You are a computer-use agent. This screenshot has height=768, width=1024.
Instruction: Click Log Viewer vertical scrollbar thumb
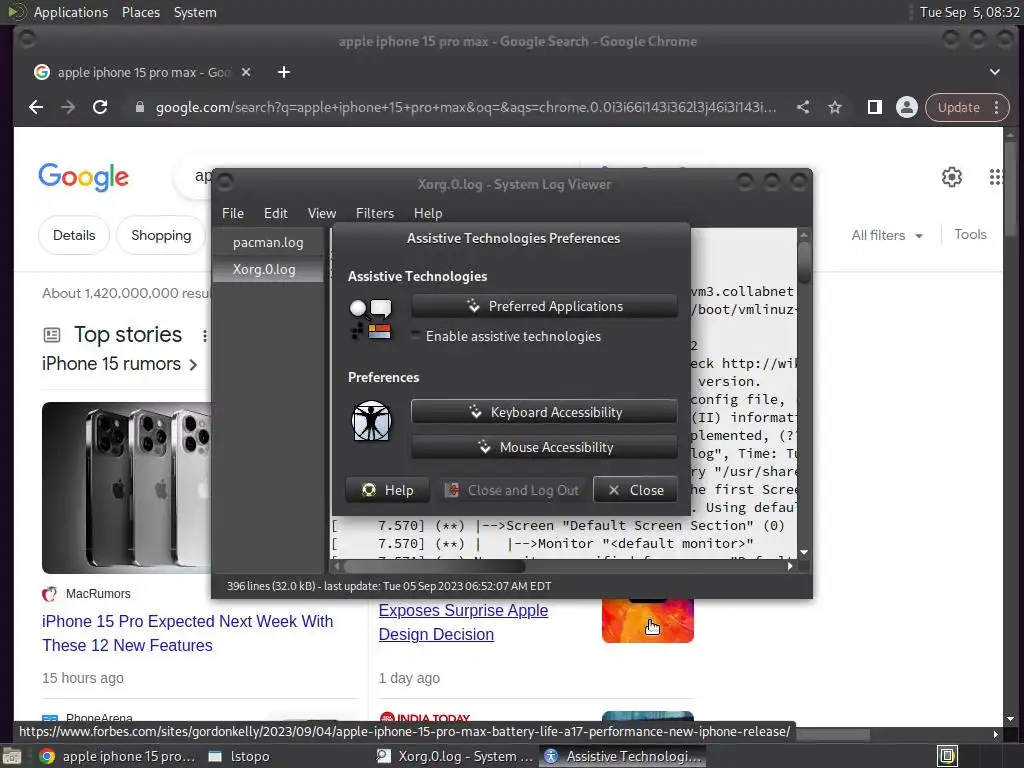click(x=804, y=262)
